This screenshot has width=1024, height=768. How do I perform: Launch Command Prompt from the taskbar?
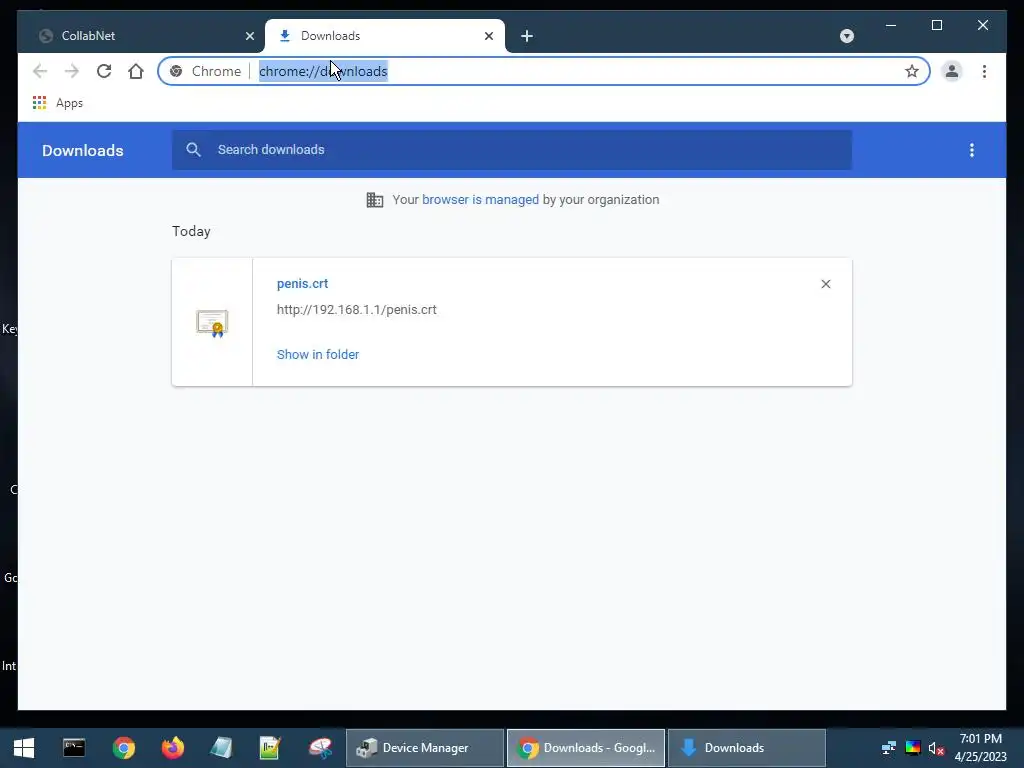pyautogui.click(x=74, y=748)
